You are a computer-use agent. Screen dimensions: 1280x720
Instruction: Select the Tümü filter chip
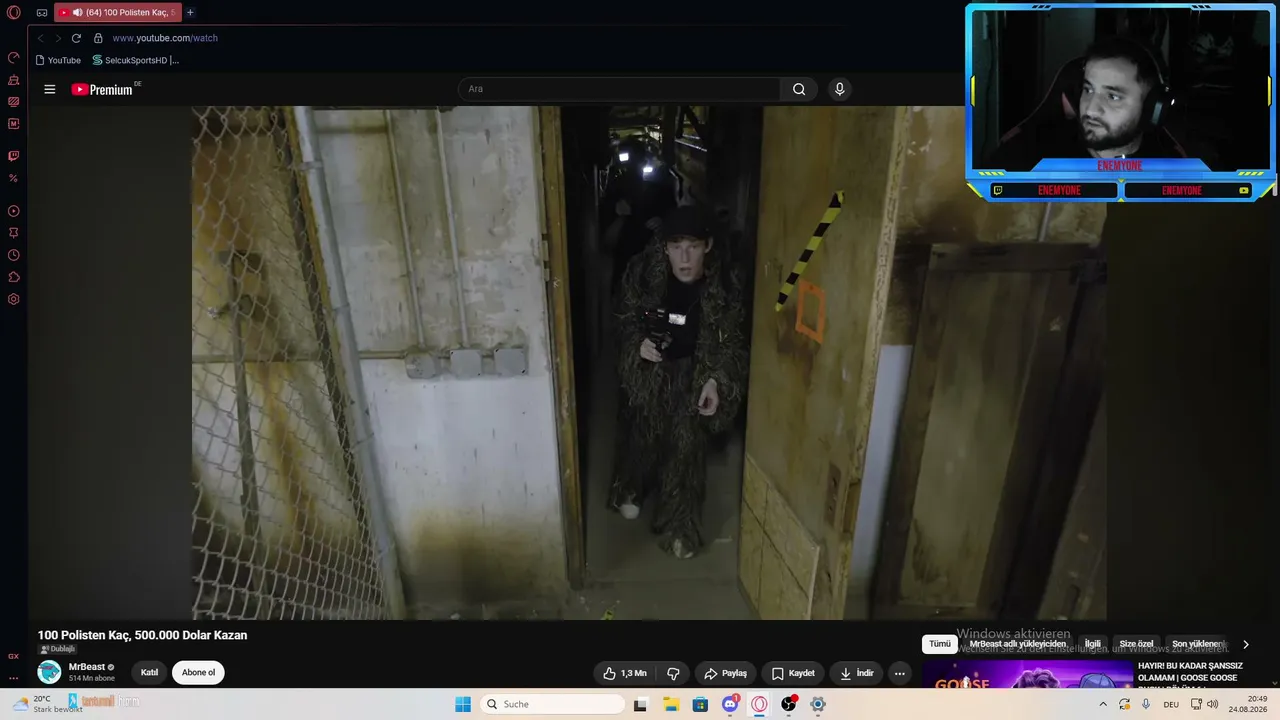(940, 644)
